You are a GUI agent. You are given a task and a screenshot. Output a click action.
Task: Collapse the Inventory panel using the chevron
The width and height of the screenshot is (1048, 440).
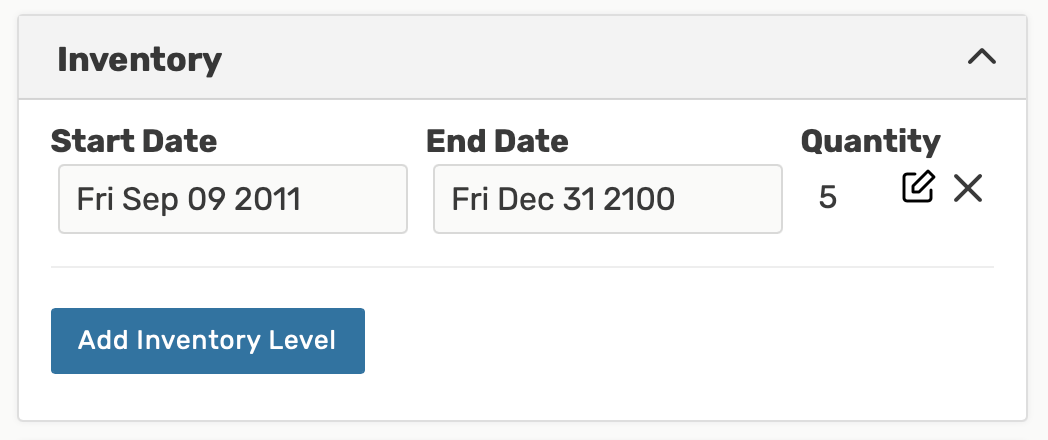pos(982,58)
